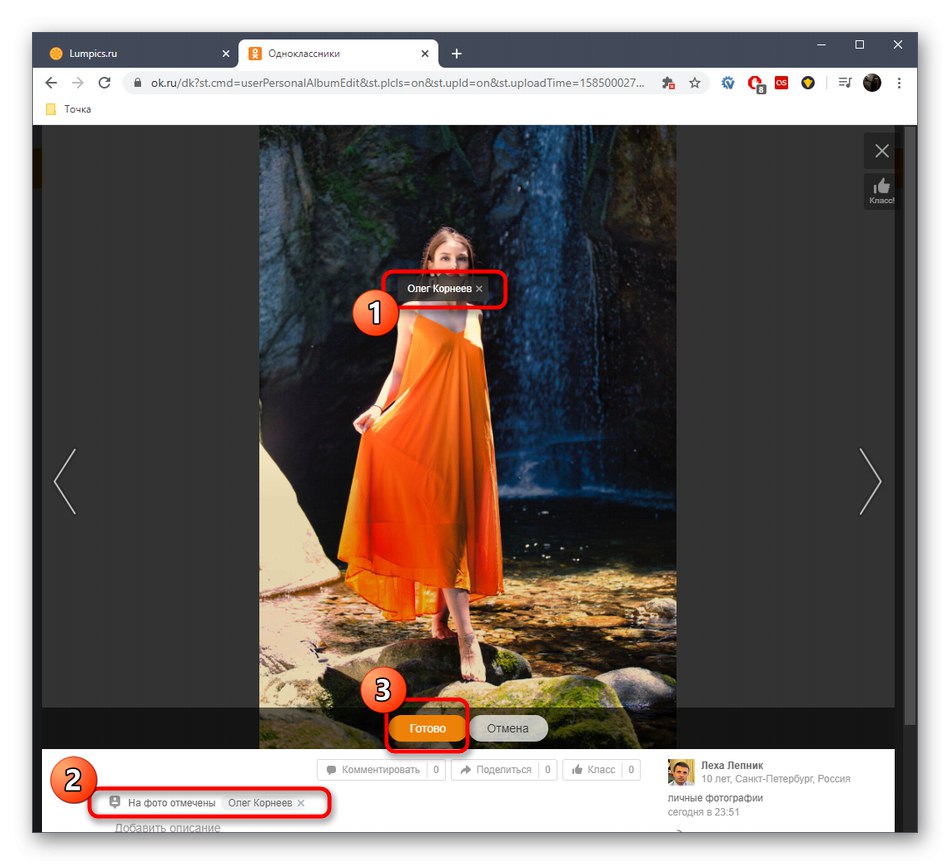Open the Chrome profile avatar
Image resolution: width=950 pixels, height=865 pixels.
coord(872,83)
